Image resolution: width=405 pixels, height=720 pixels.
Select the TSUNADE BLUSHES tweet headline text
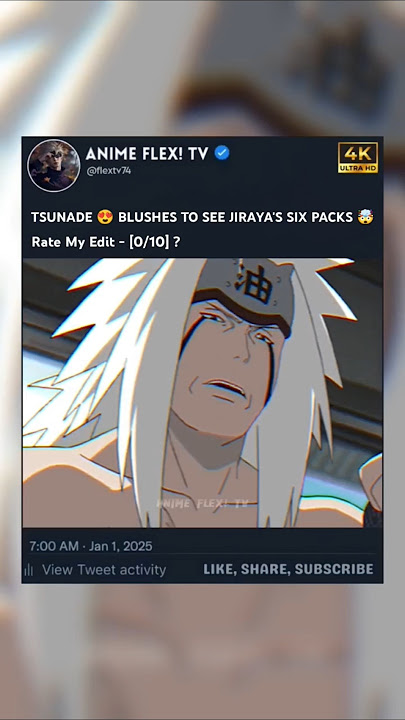(x=202, y=217)
